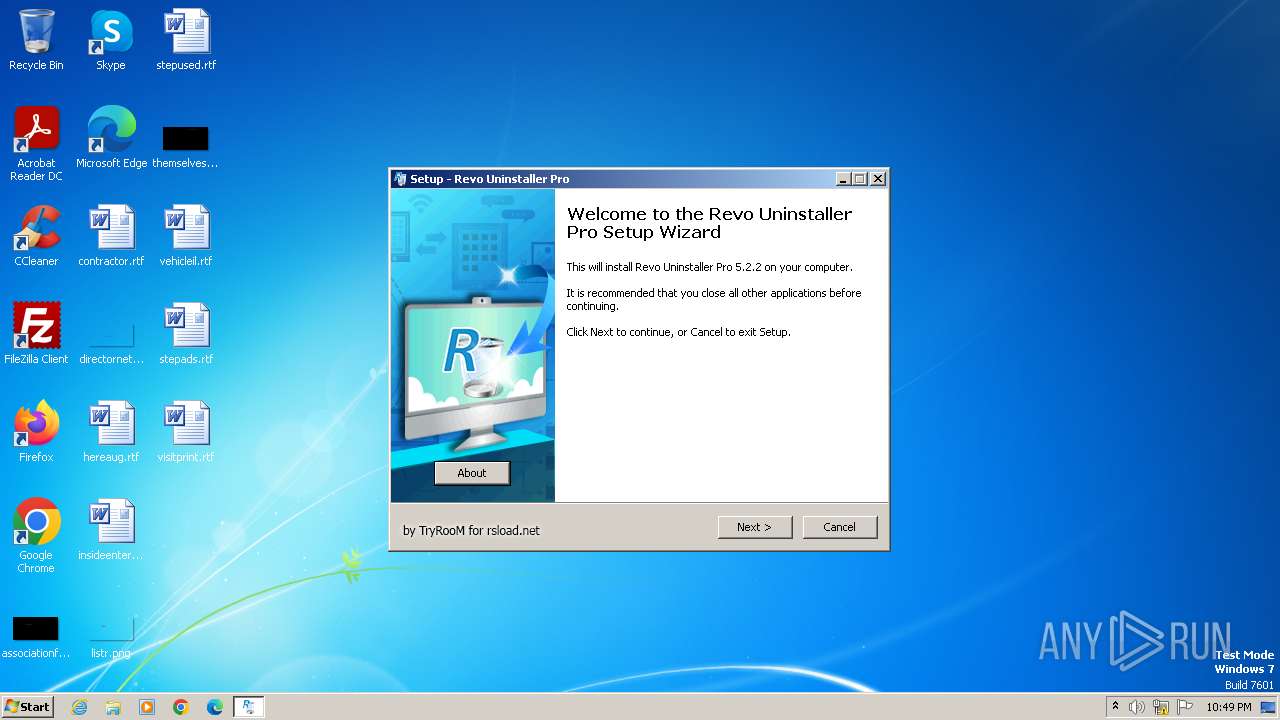Viewport: 1280px width, 720px height.
Task: Open the network status tray icon
Action: tap(1161, 707)
